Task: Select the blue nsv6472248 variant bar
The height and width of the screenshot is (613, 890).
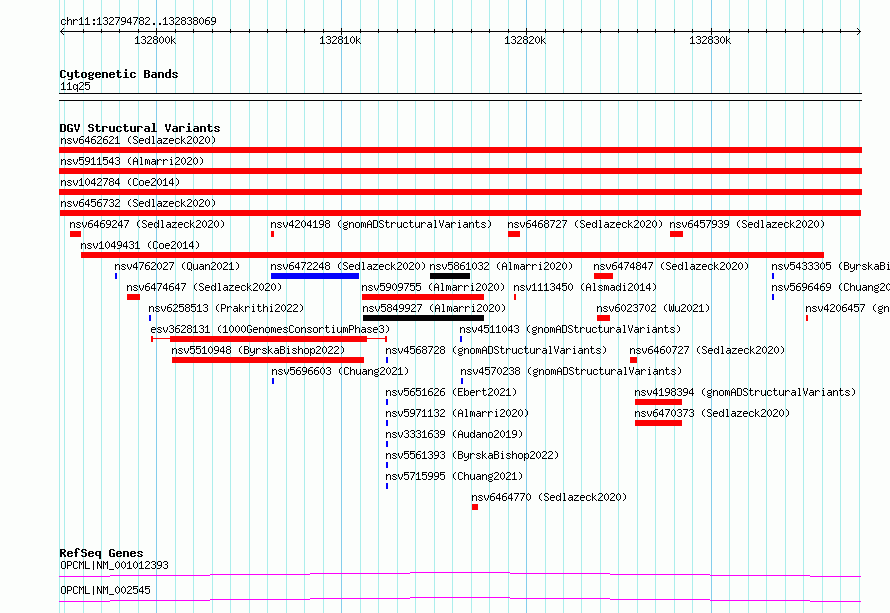Action: pyautogui.click(x=315, y=276)
